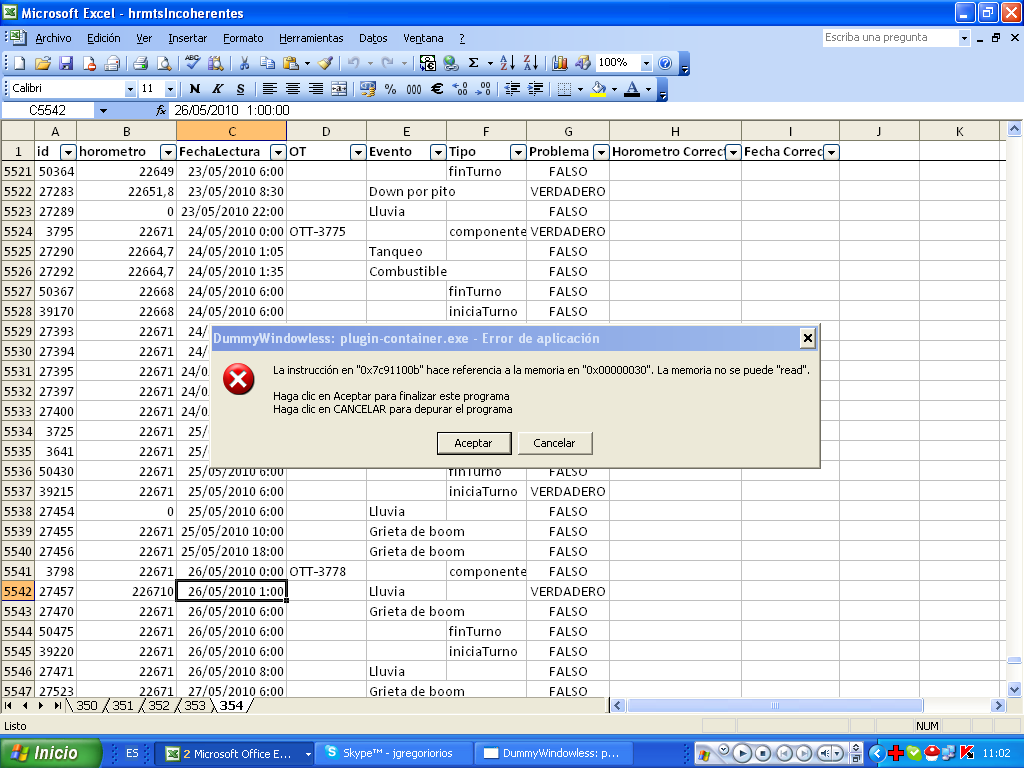
Task: Open the 100% zoom dropdown
Action: tap(646, 63)
